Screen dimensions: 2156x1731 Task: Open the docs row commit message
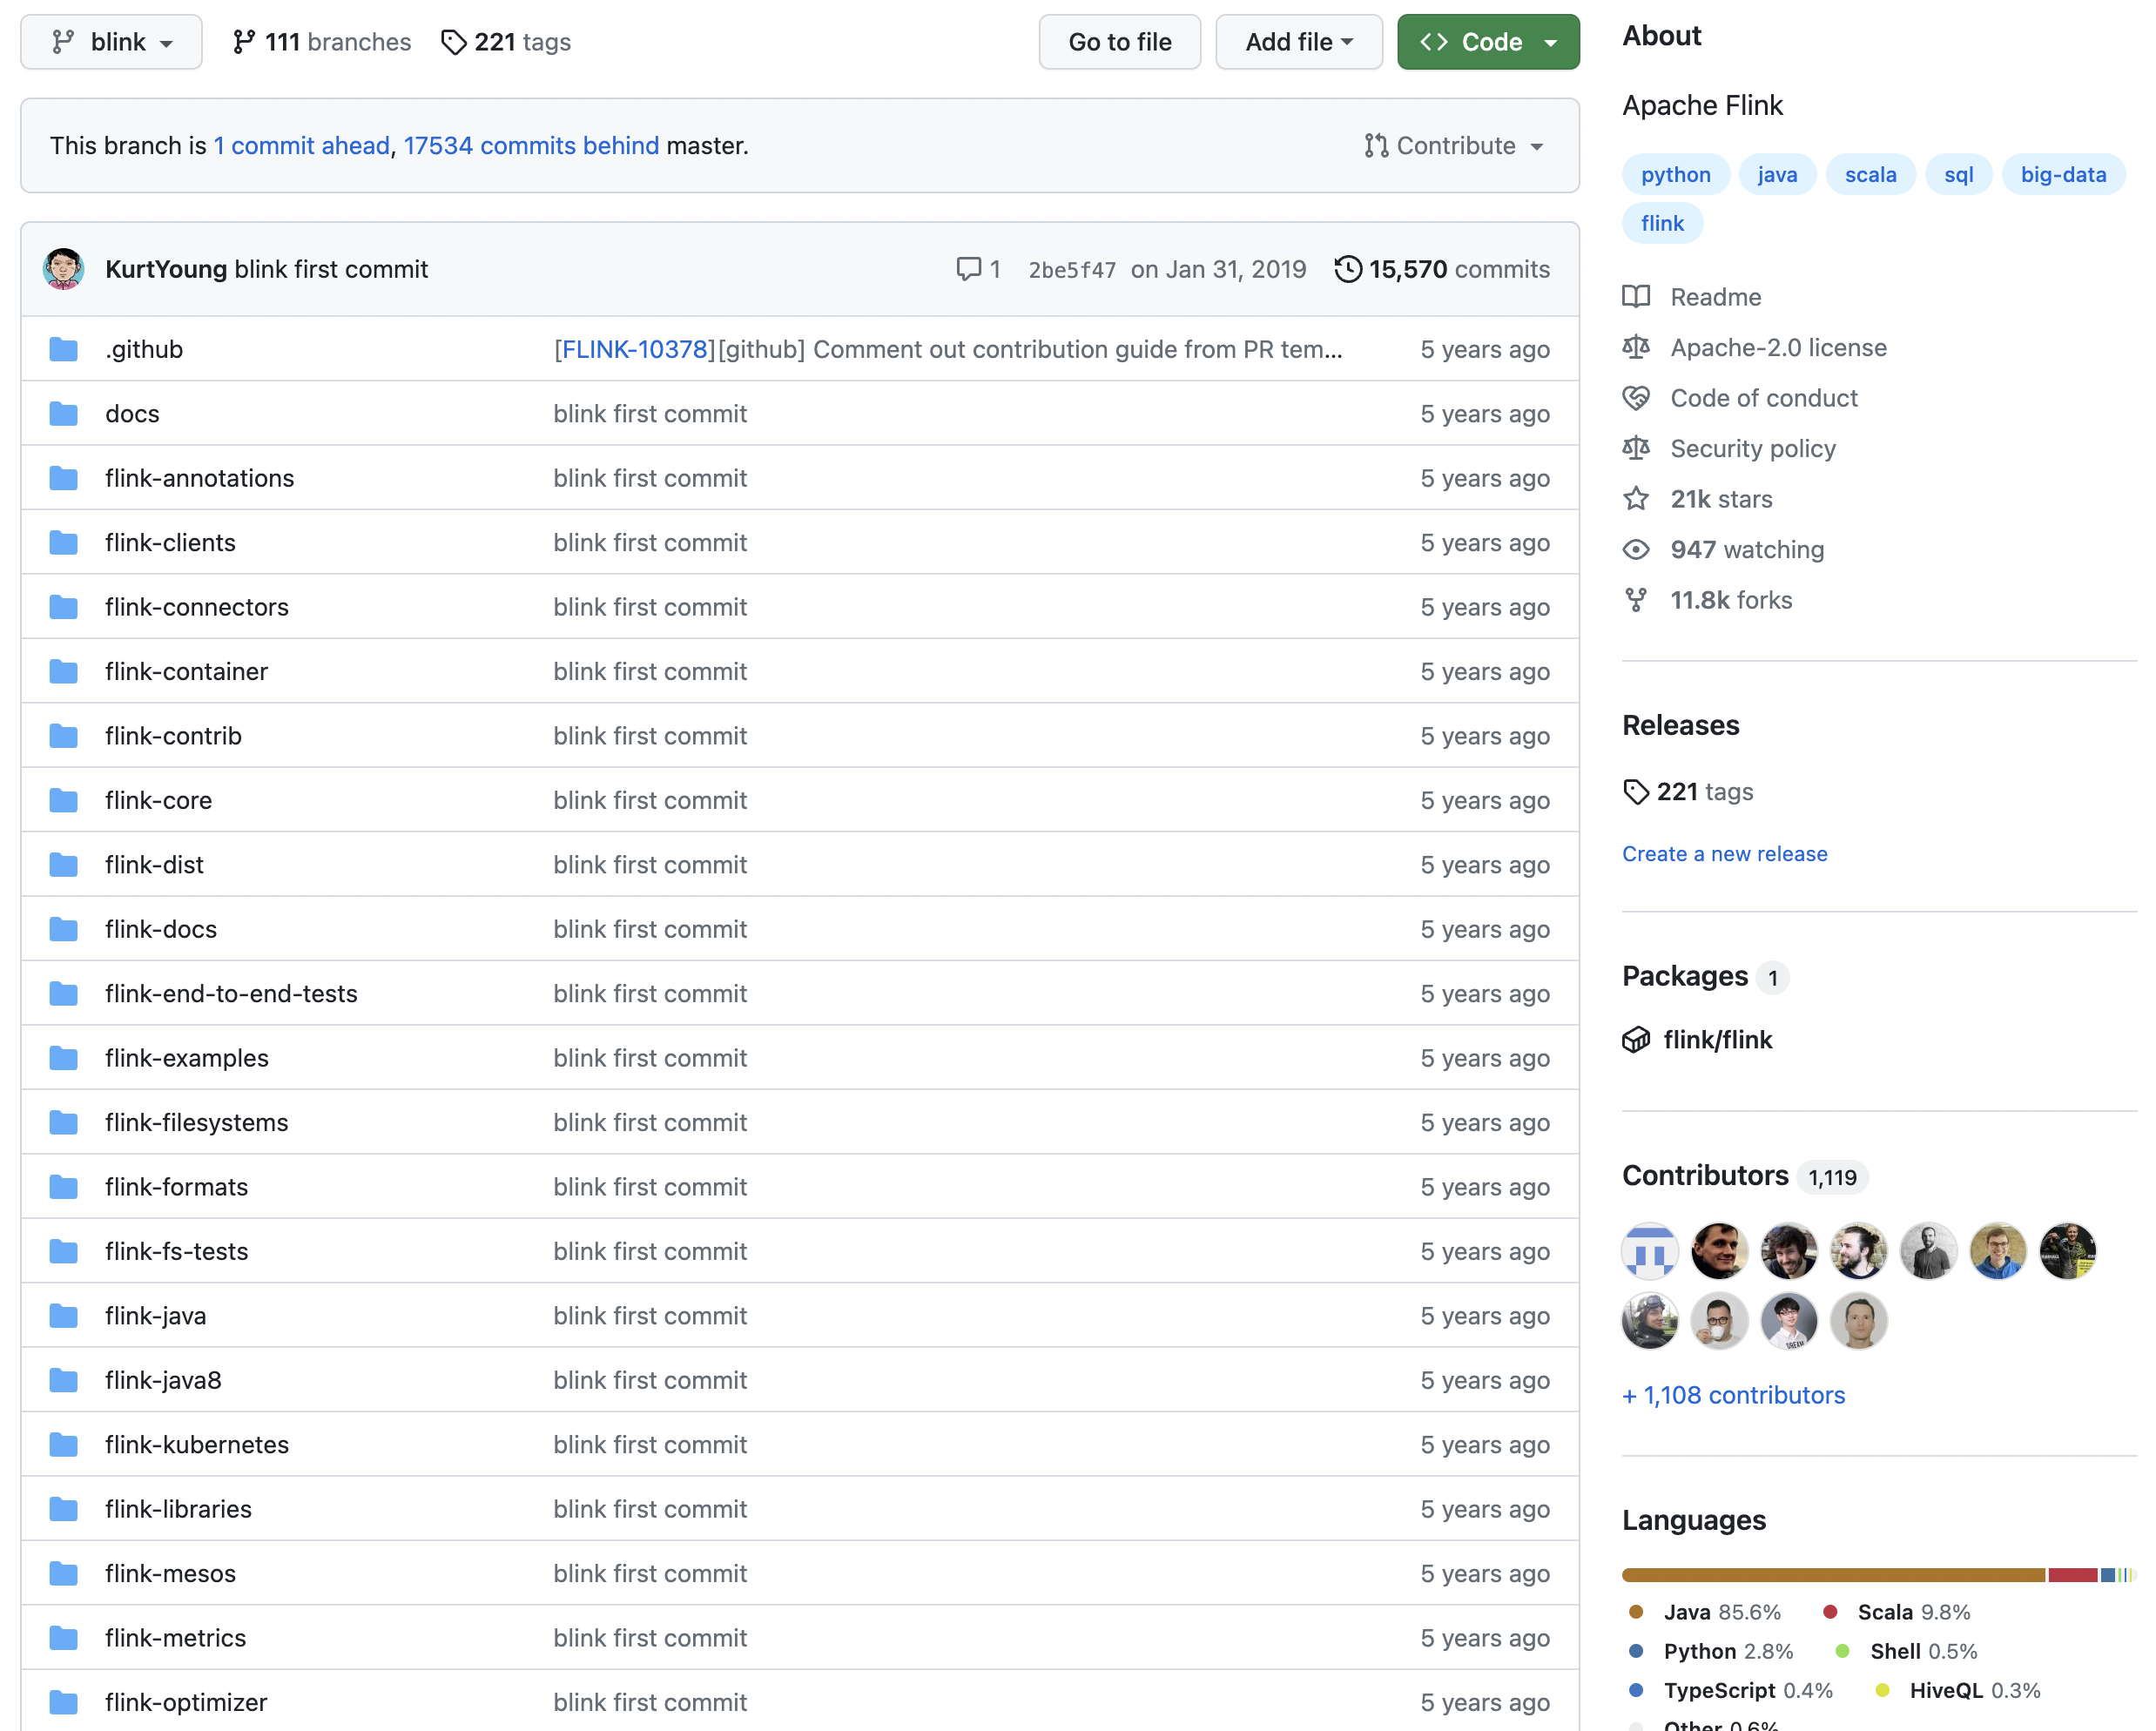[x=650, y=414]
